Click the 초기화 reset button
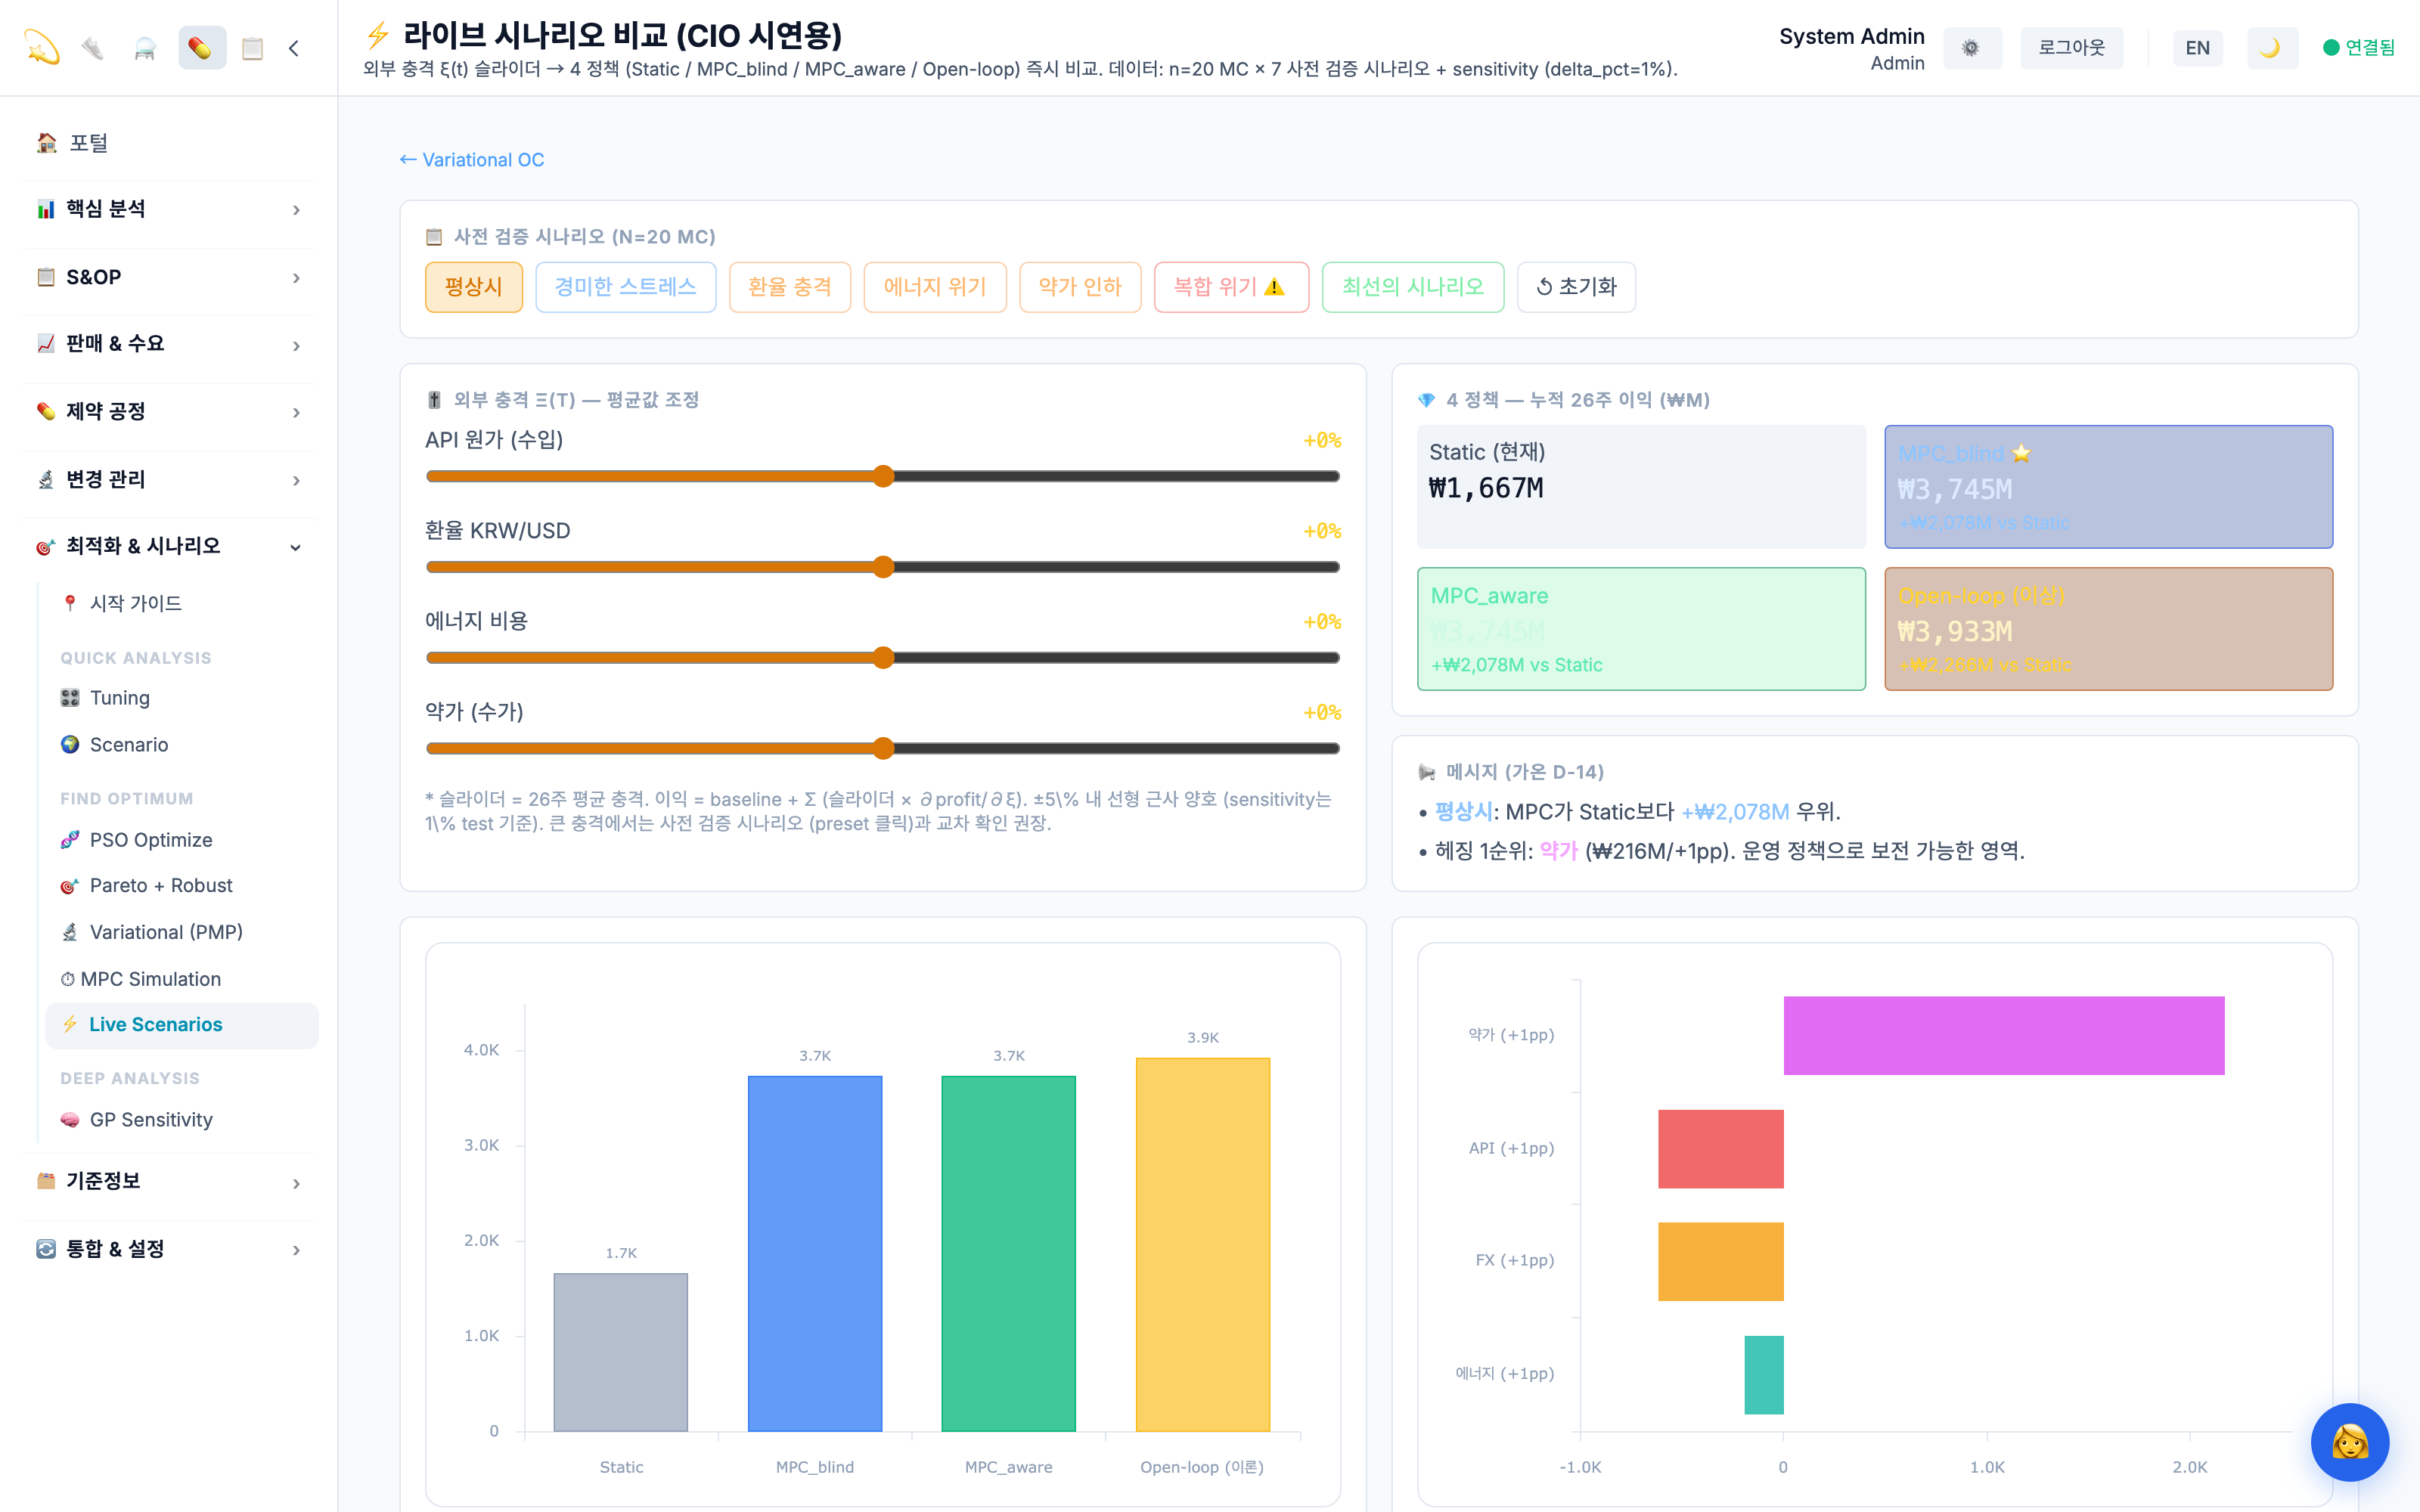 [1576, 287]
